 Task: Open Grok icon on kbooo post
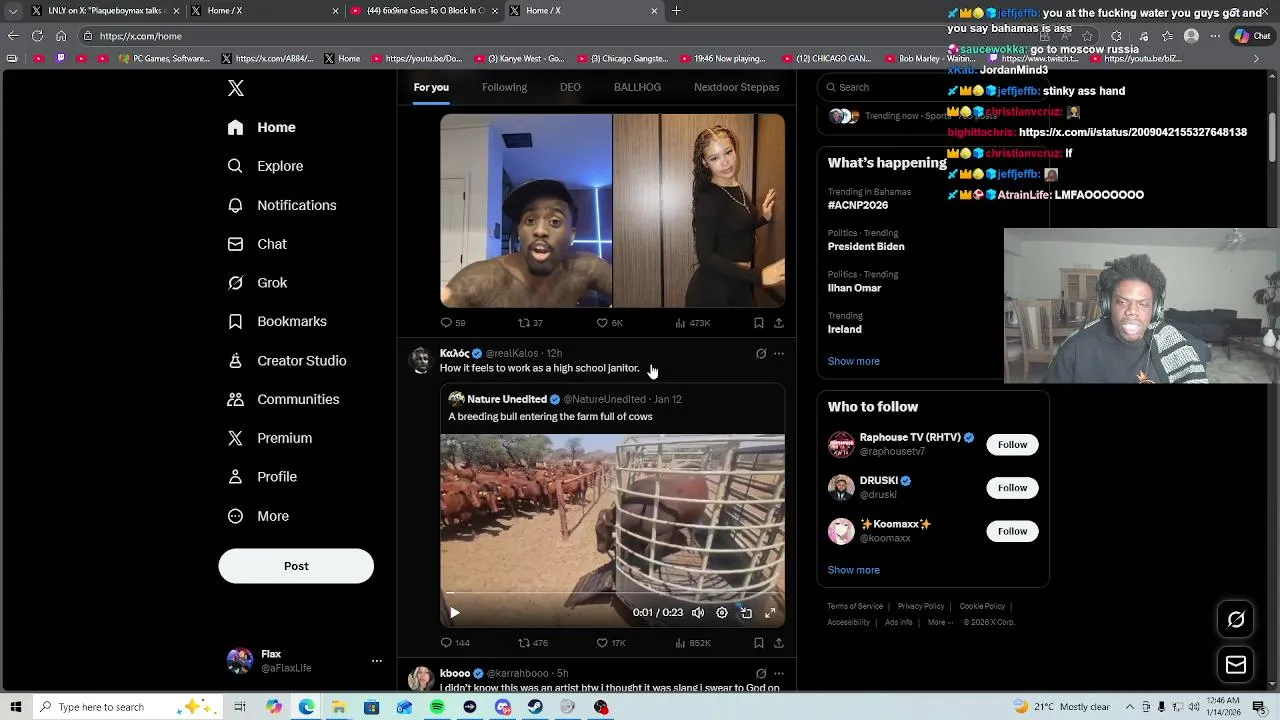point(761,673)
